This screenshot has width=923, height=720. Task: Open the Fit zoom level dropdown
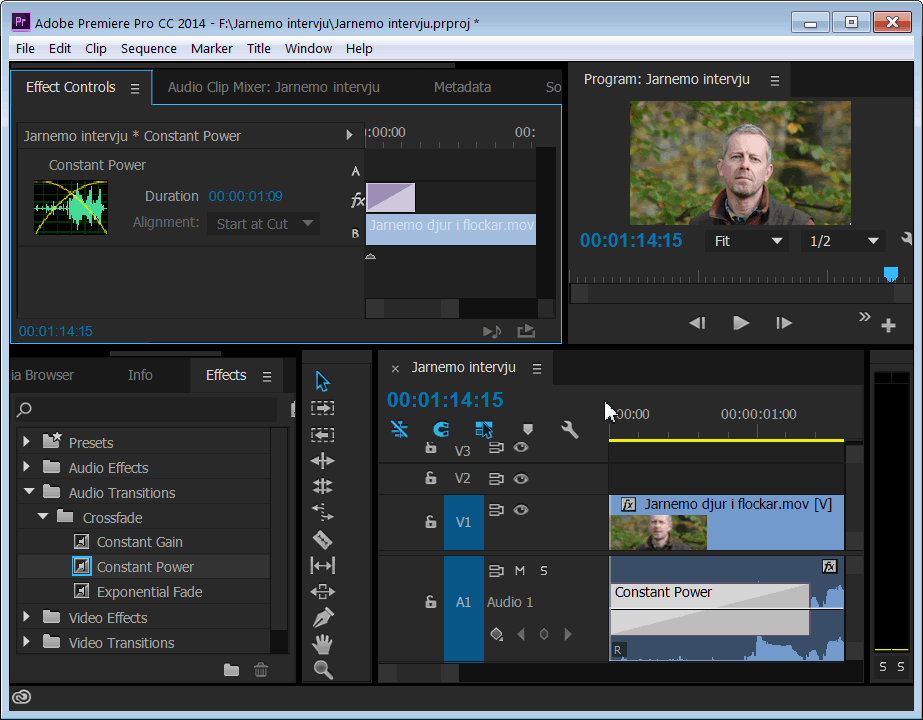747,241
